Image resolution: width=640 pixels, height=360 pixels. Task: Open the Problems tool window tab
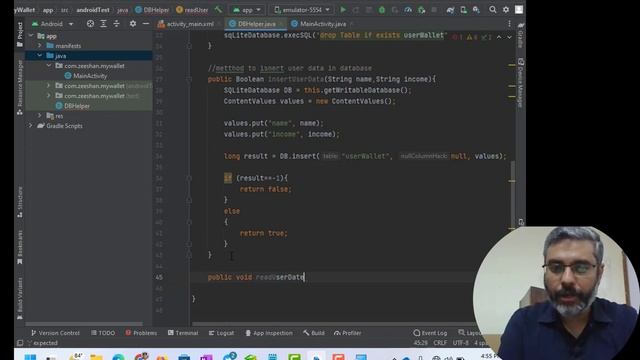click(141, 333)
